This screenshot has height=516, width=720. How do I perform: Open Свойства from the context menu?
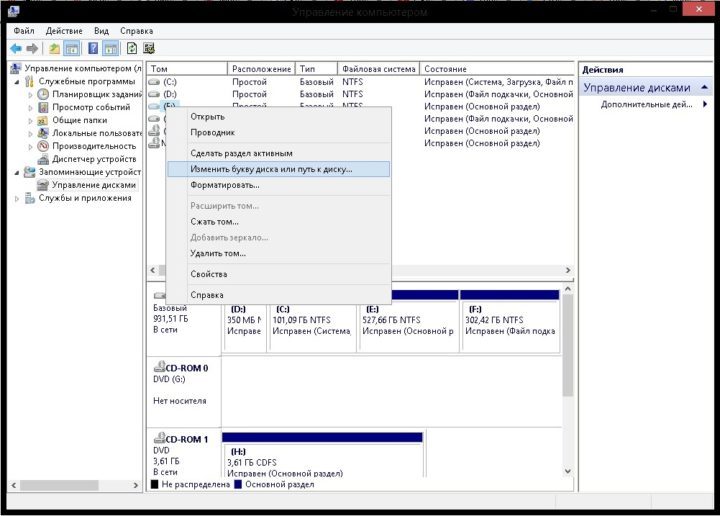(279, 274)
